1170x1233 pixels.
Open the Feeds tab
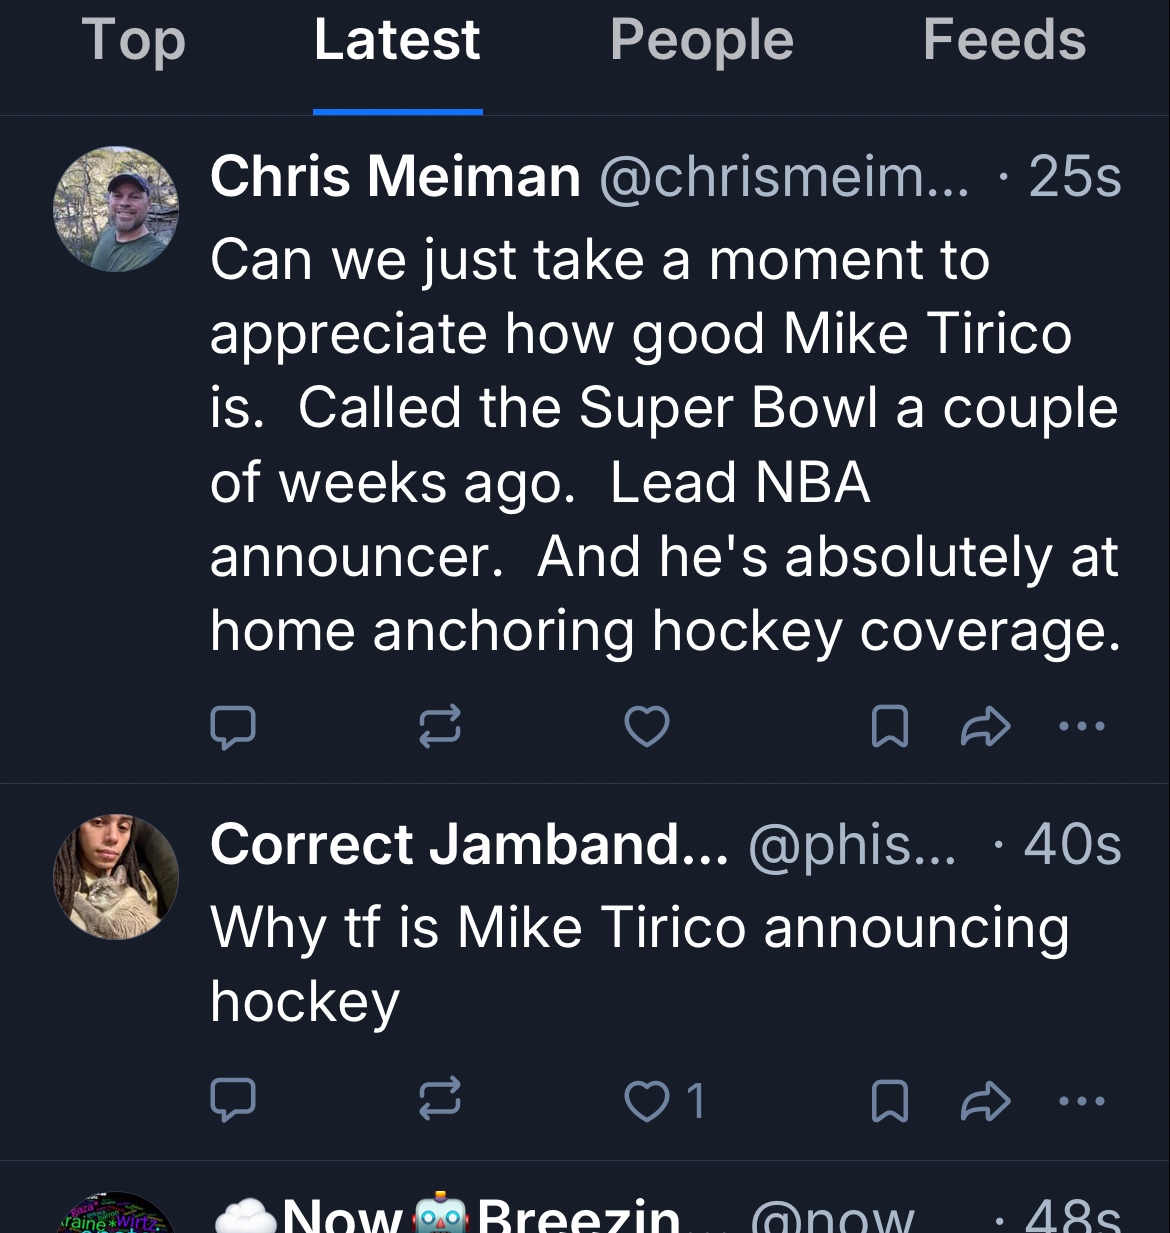click(1004, 42)
